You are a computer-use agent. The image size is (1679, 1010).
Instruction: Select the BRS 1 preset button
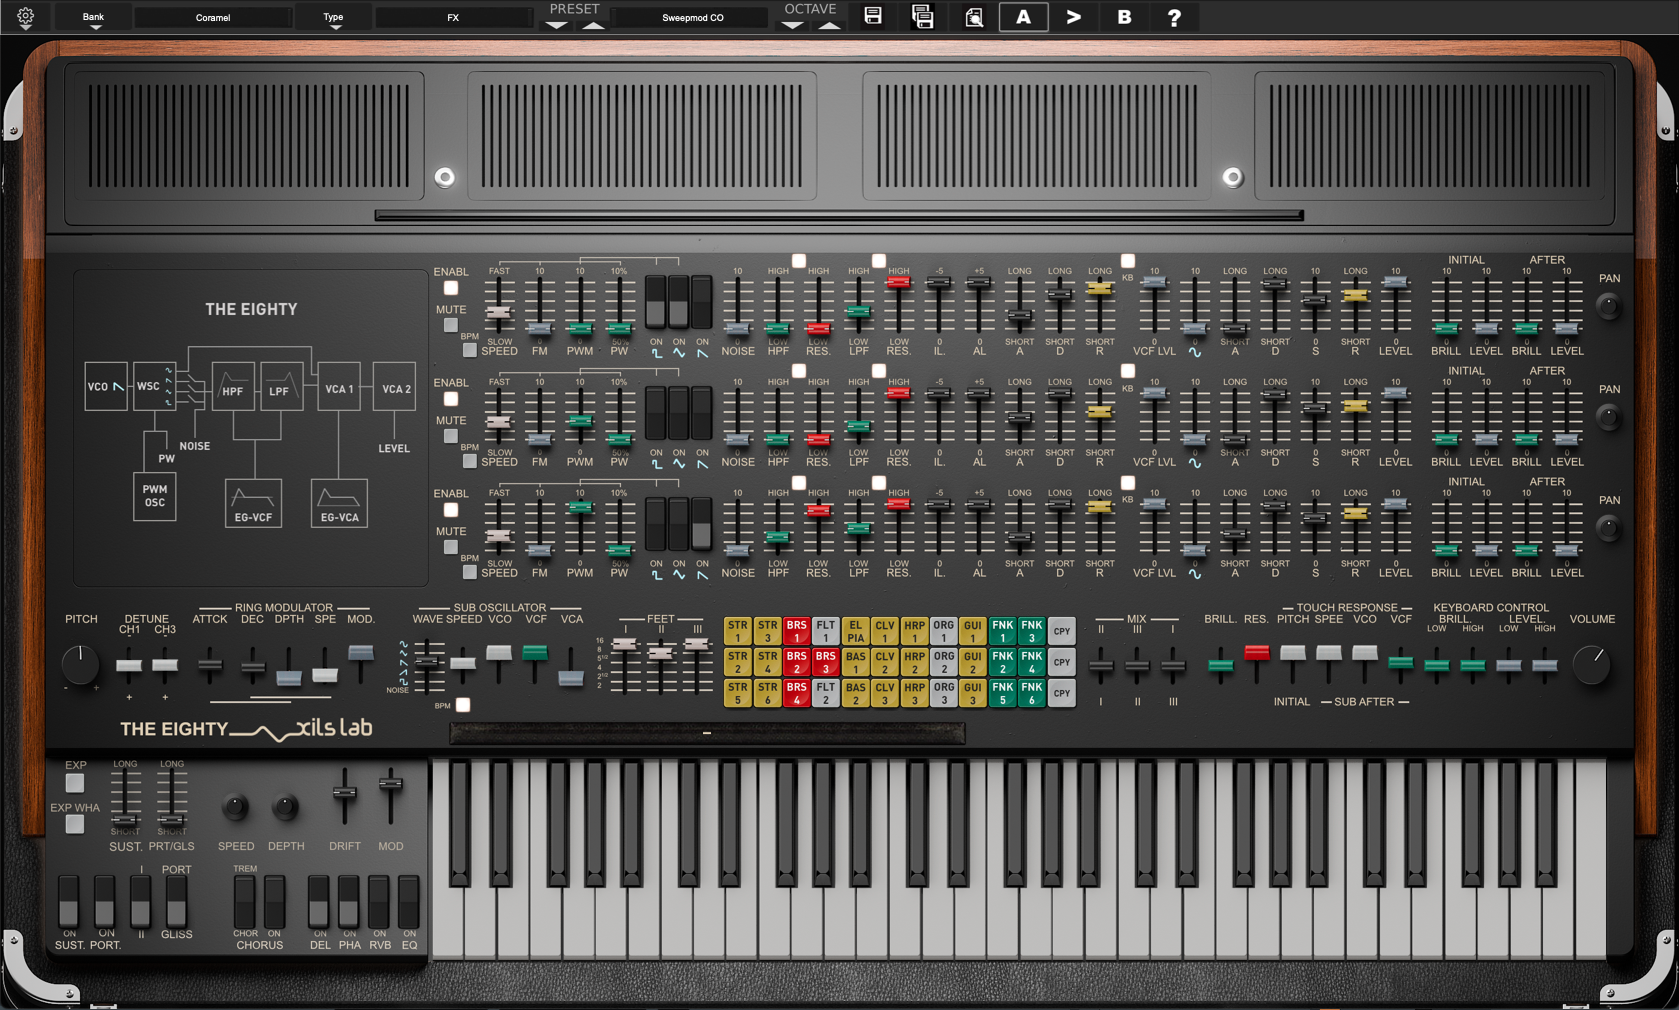[796, 631]
